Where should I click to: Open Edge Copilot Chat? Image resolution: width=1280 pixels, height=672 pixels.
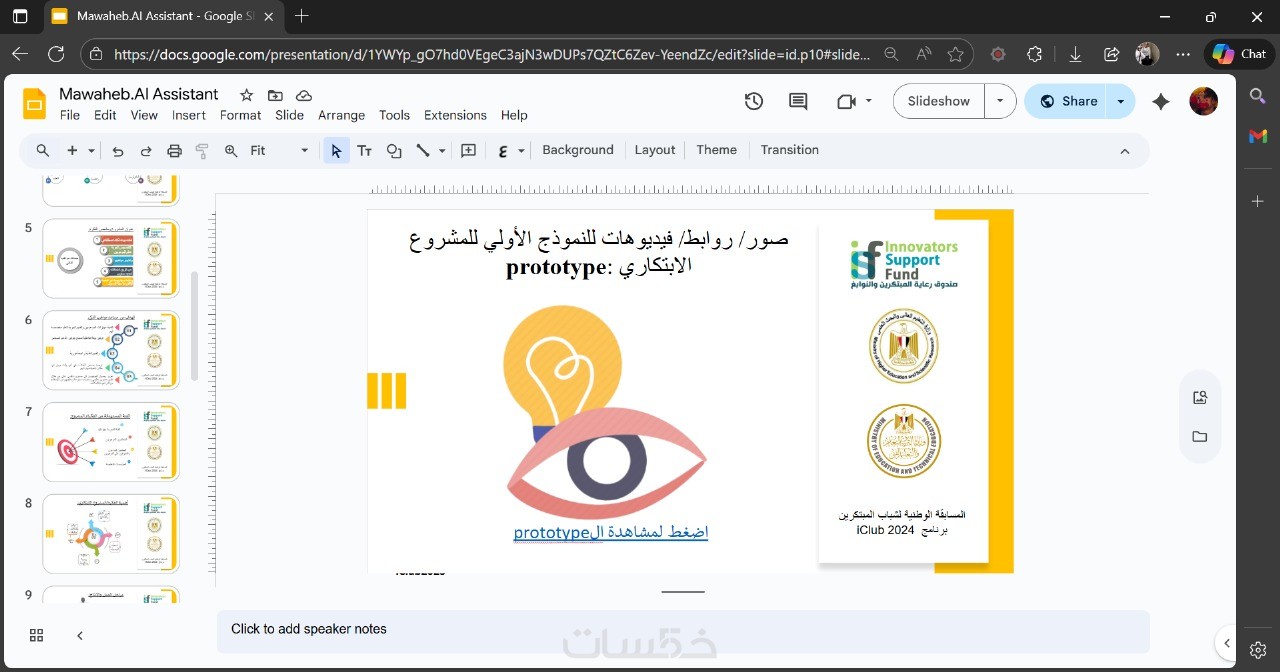click(1239, 54)
